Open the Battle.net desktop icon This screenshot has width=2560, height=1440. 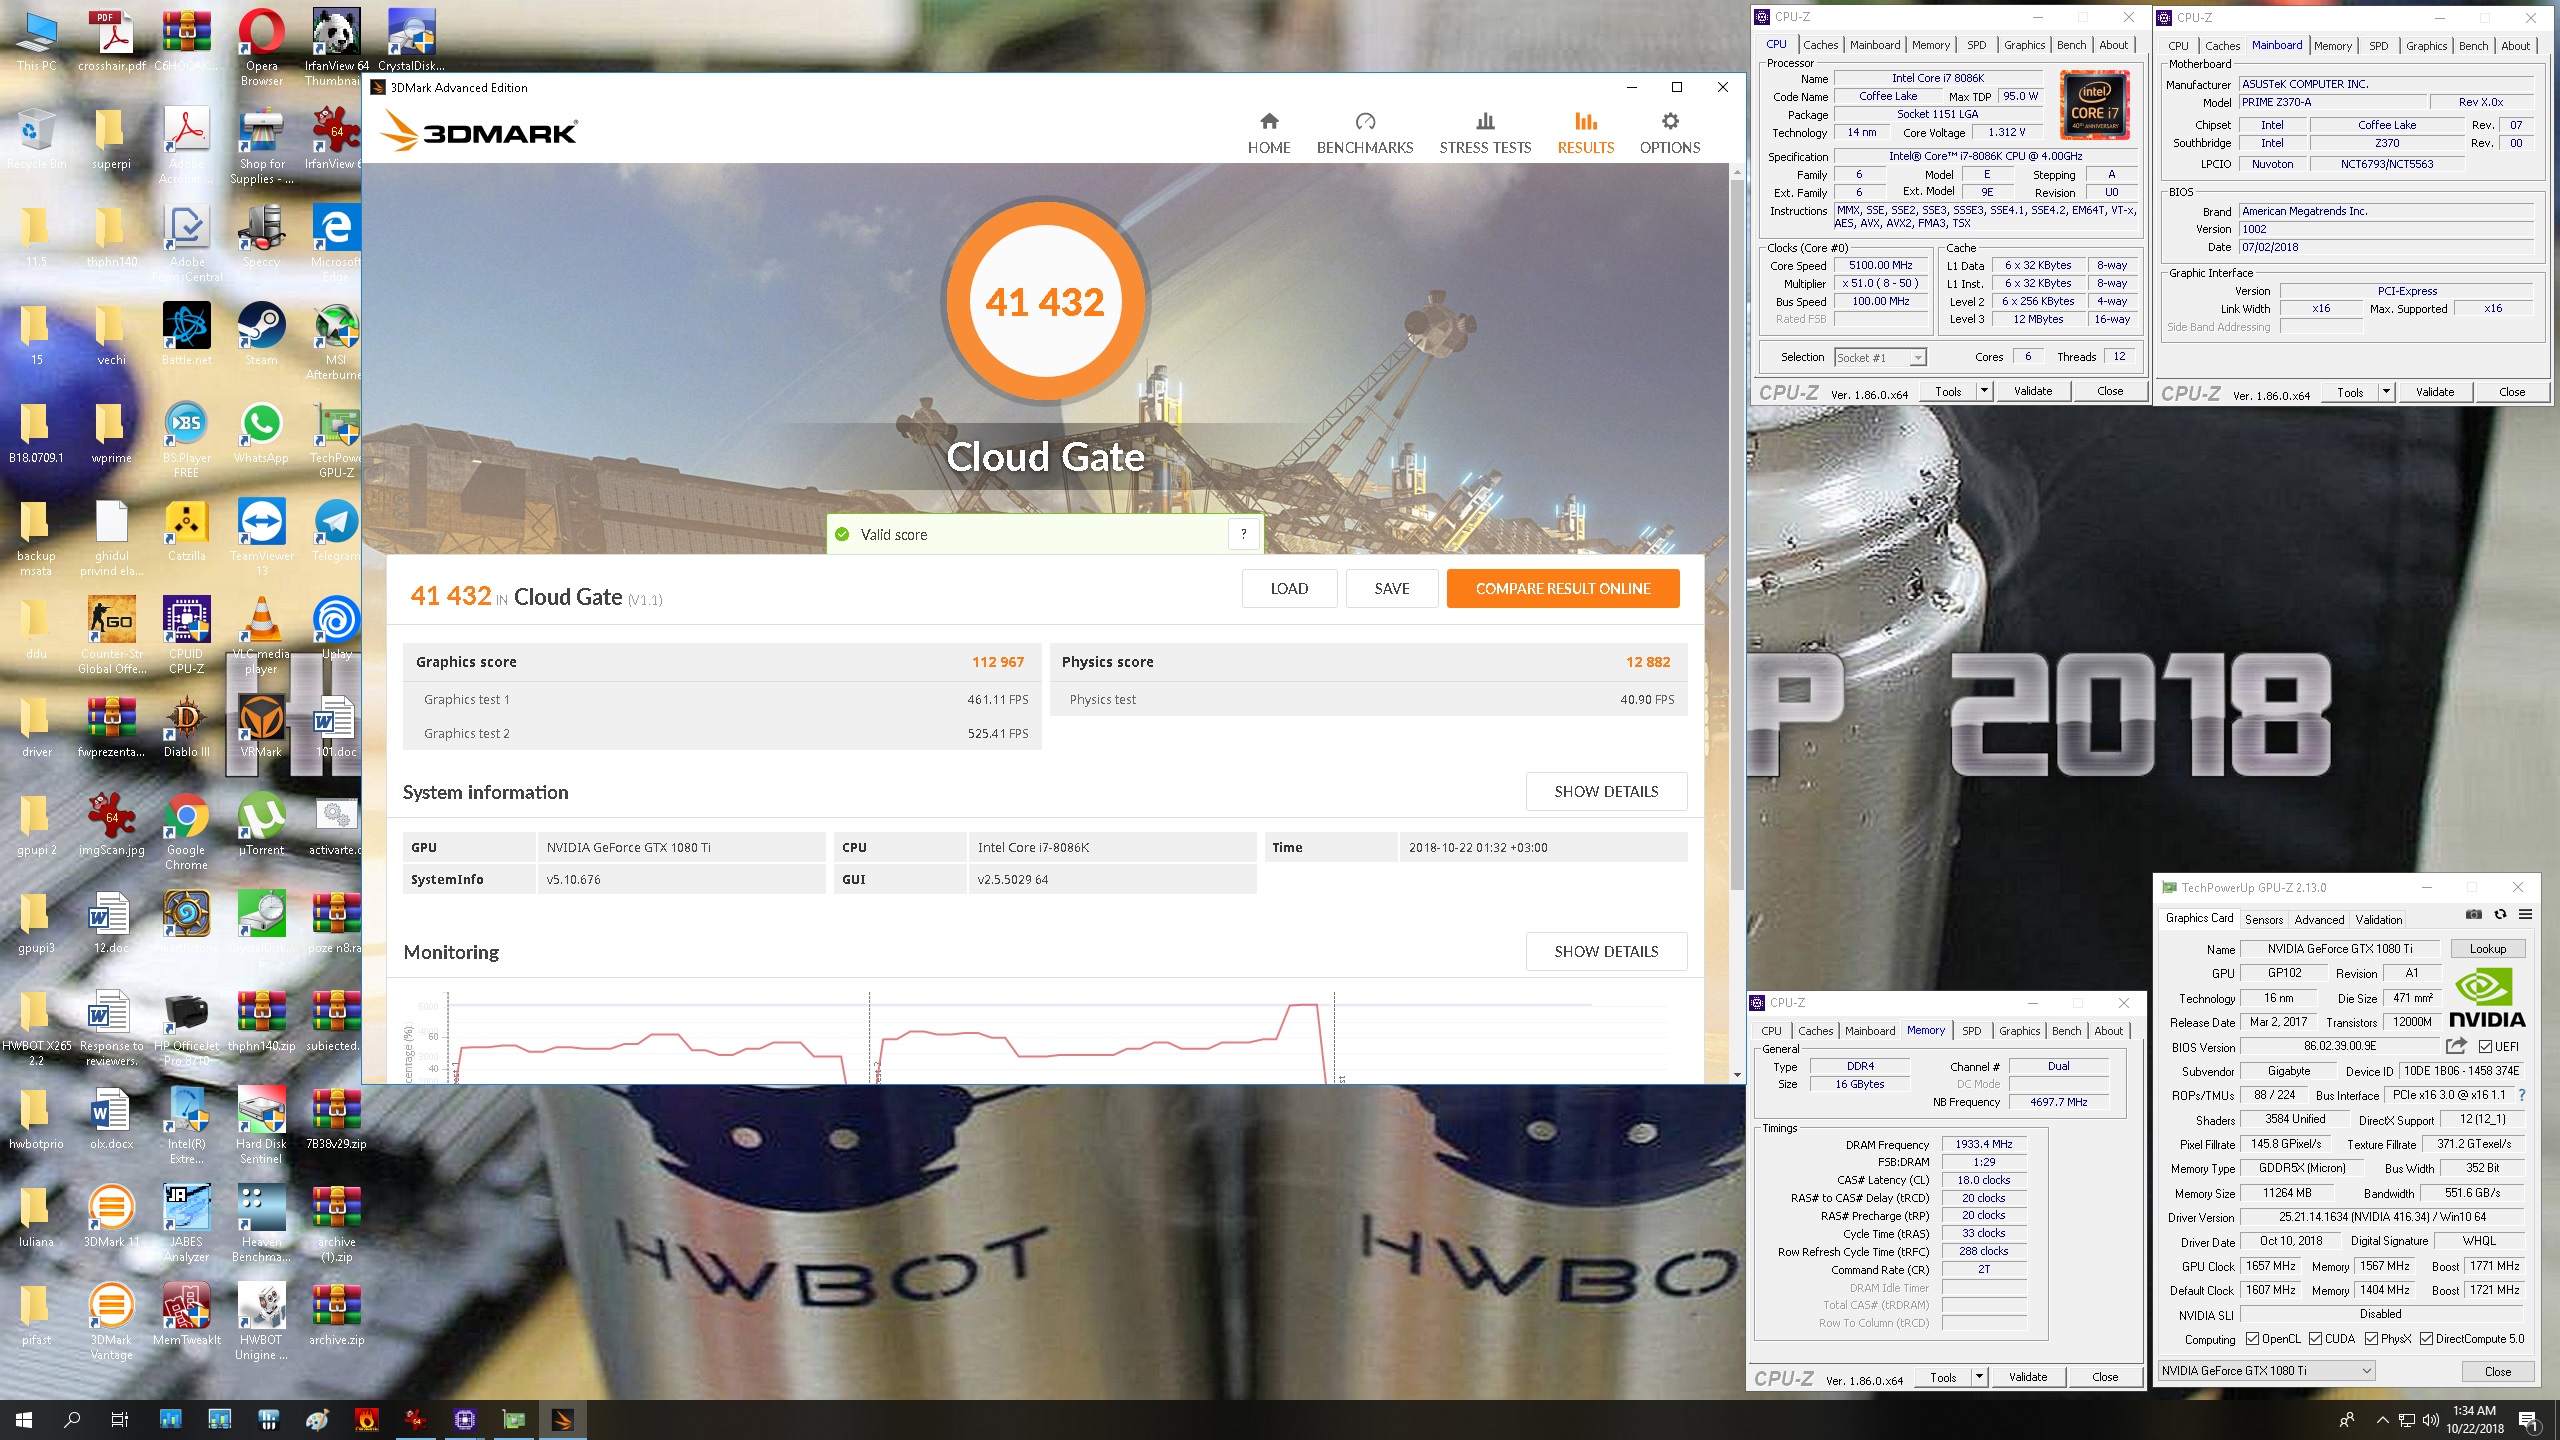click(x=186, y=335)
